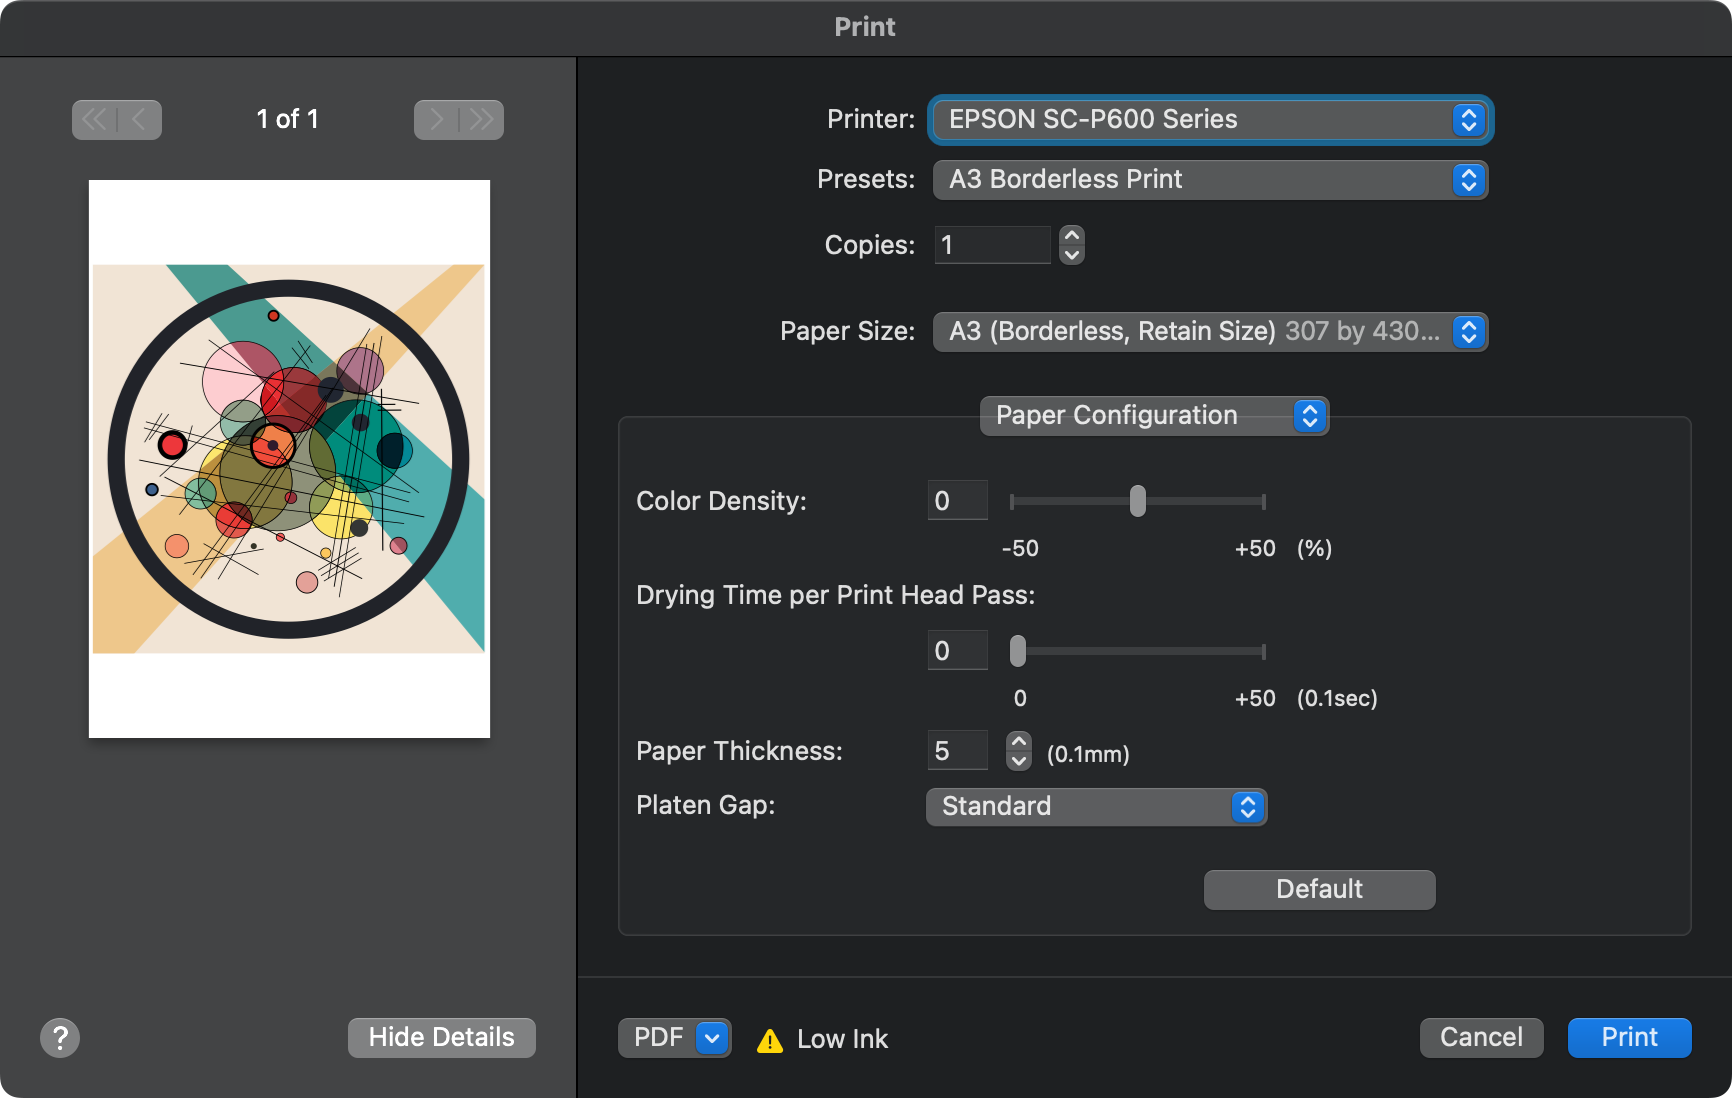Image resolution: width=1732 pixels, height=1098 pixels.
Task: Click the Hide Details button
Action: coord(442,1038)
